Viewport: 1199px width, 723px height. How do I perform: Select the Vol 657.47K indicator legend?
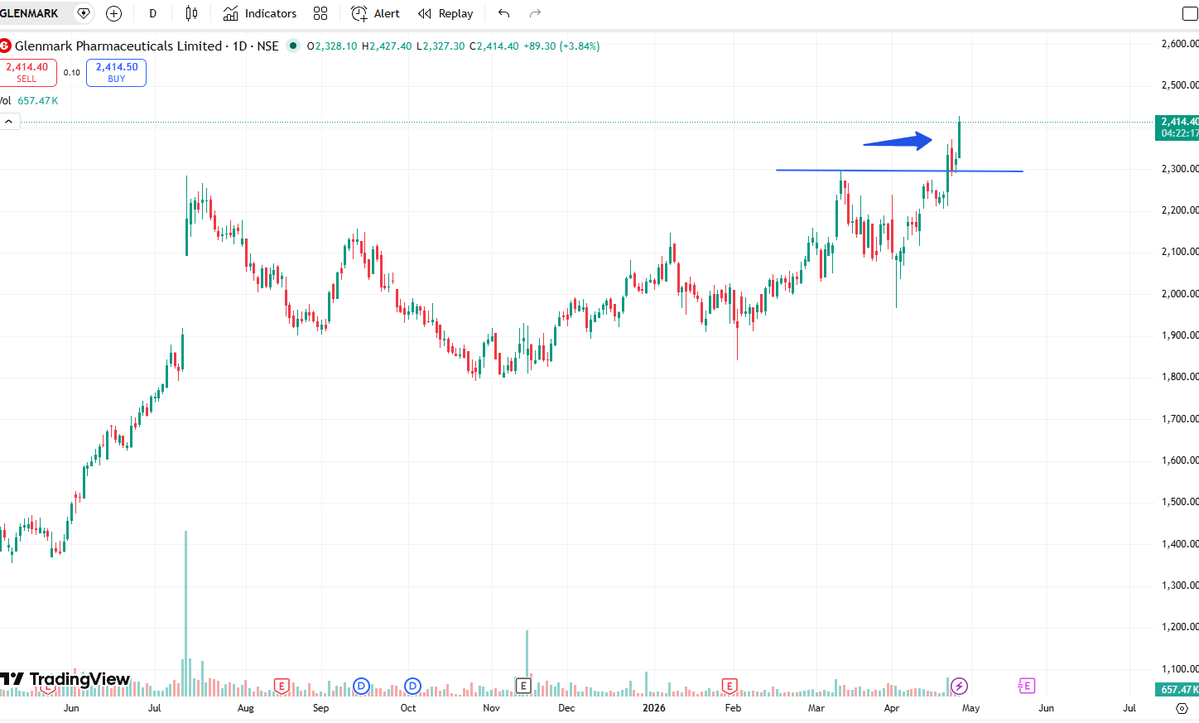pos(29,101)
